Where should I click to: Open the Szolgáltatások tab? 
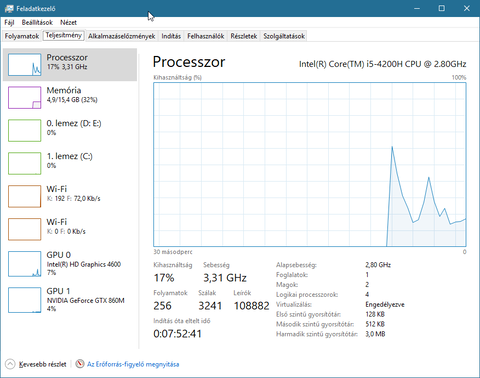[x=284, y=36]
